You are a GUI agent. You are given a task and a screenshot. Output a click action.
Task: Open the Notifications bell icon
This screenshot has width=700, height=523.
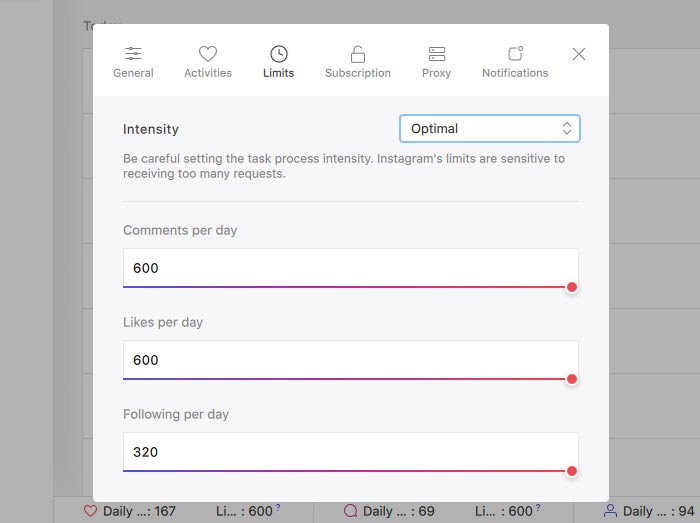[x=515, y=54]
